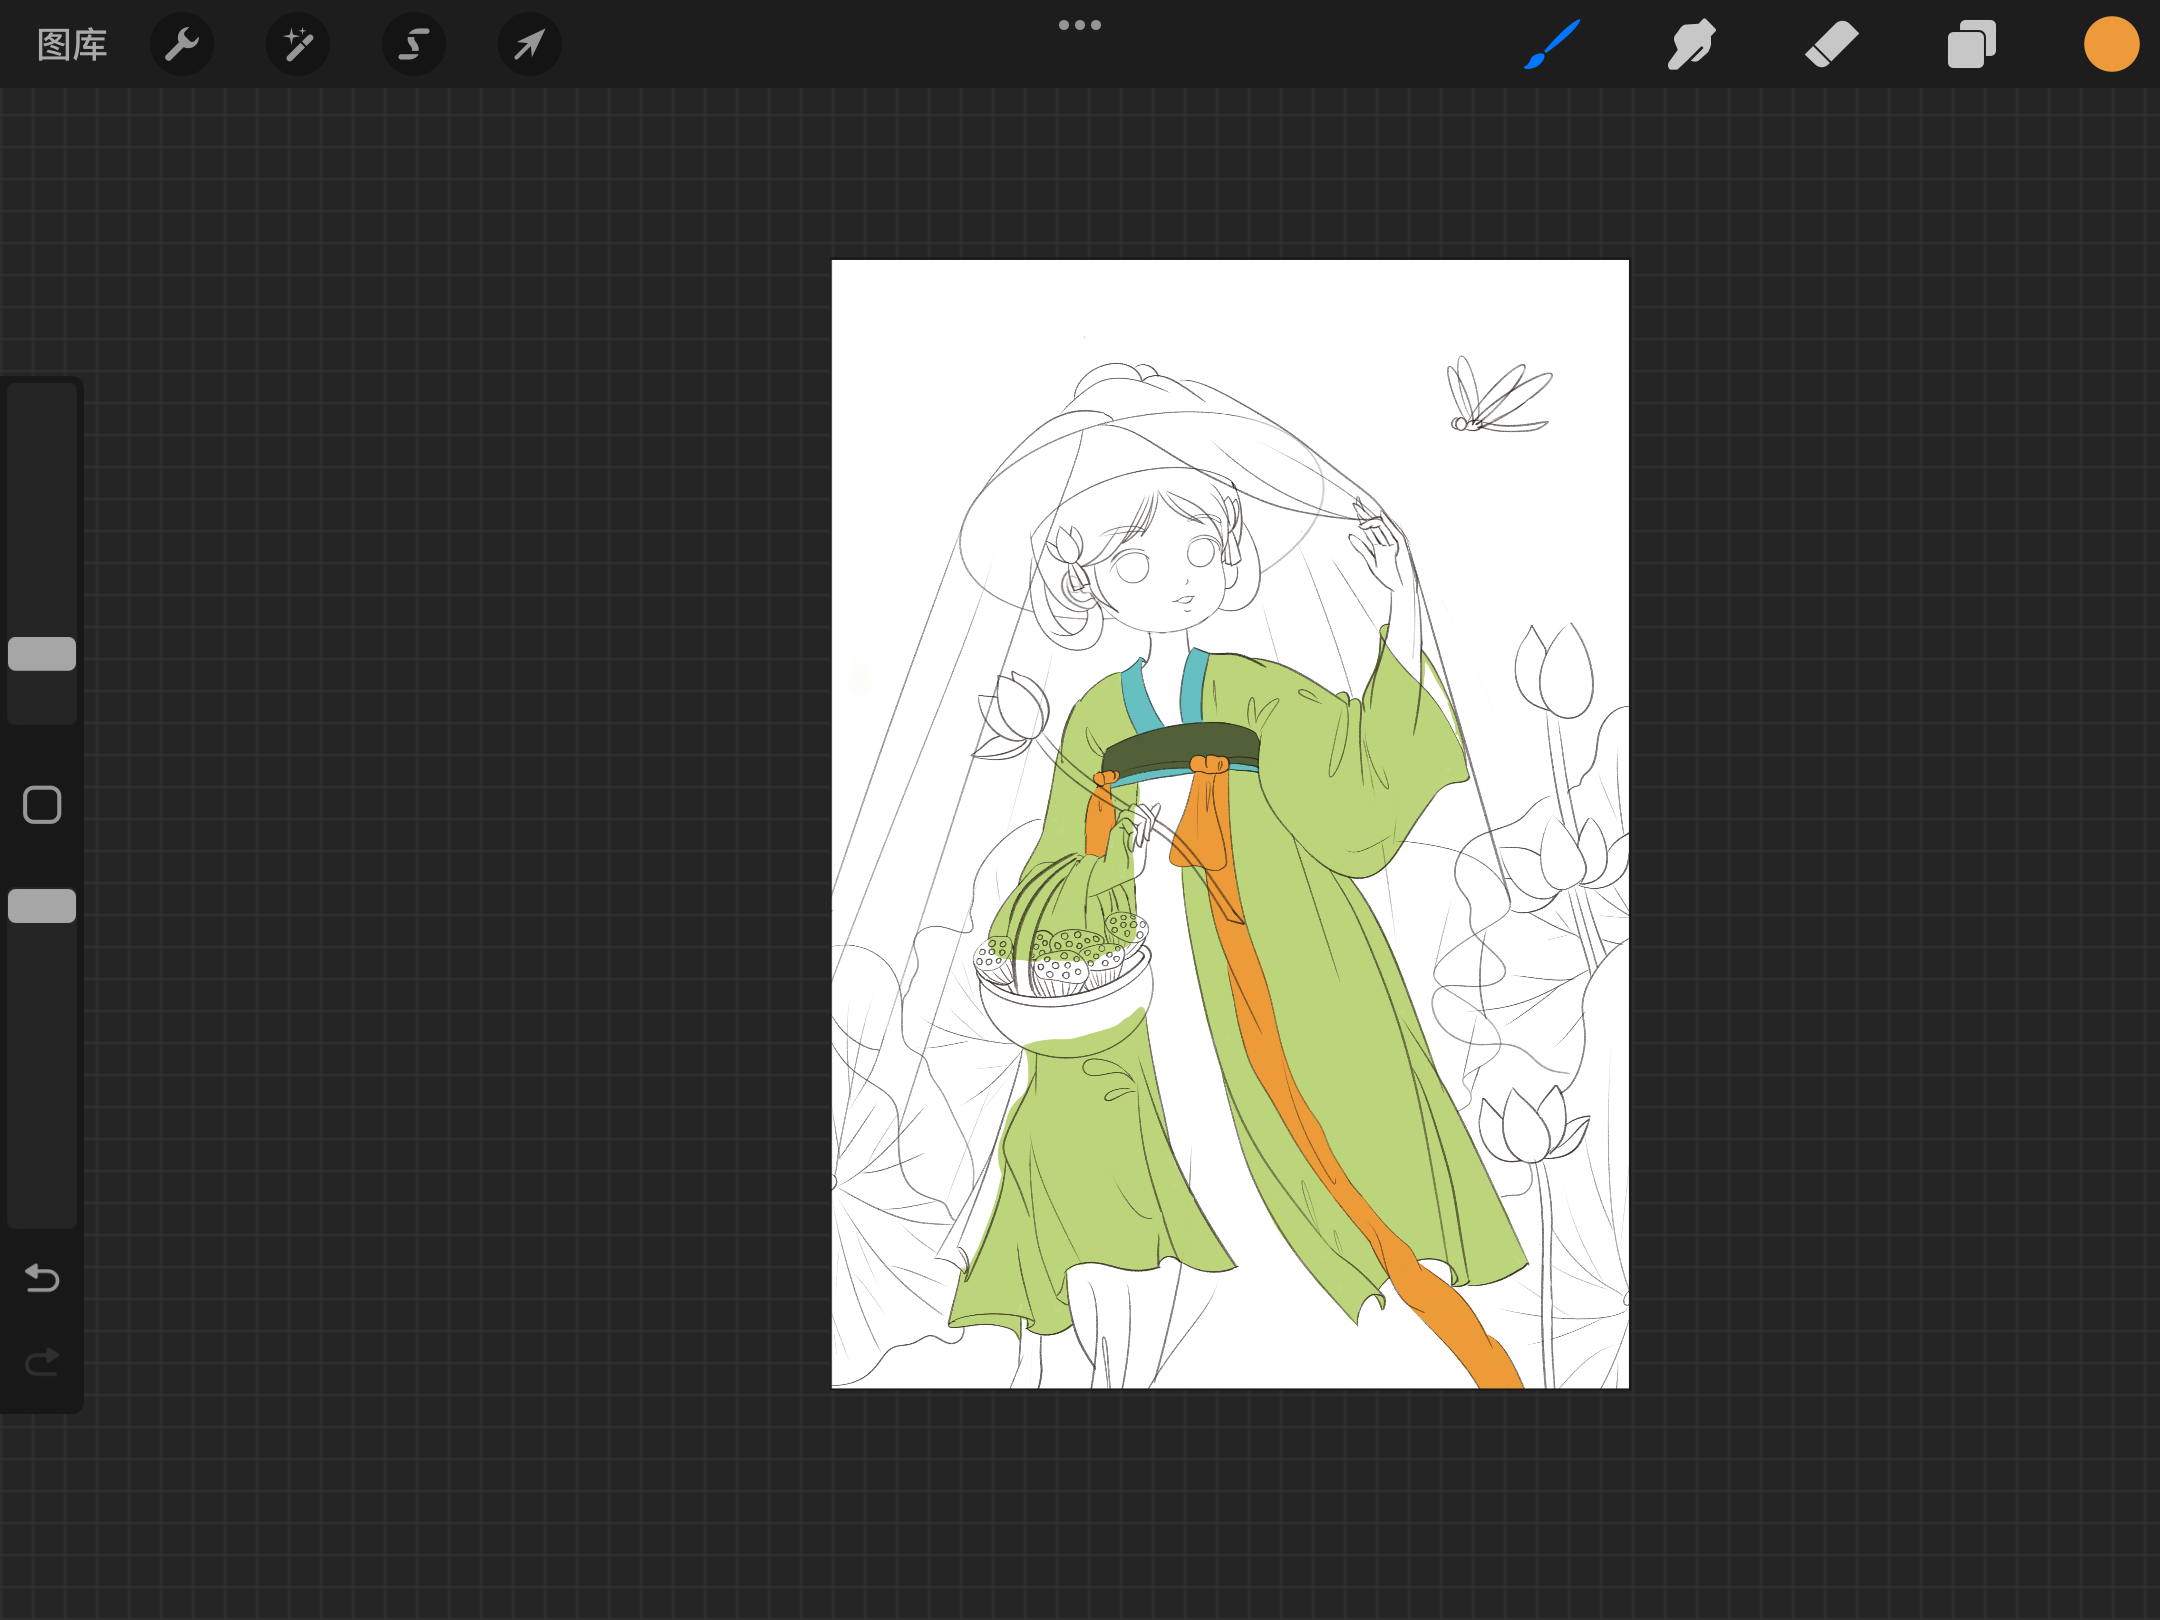2160x1620 pixels.
Task: Select the Brush paint tool
Action: click(x=1552, y=44)
